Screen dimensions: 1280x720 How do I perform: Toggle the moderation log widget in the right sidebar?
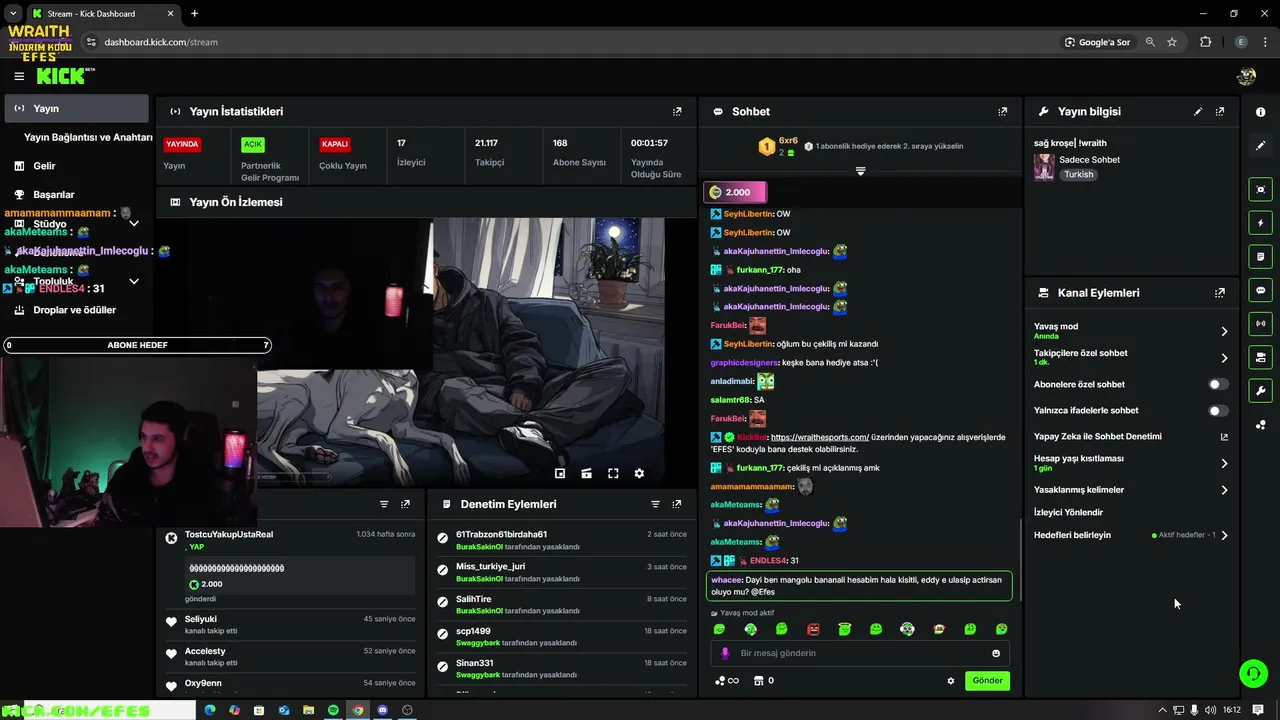1260,257
